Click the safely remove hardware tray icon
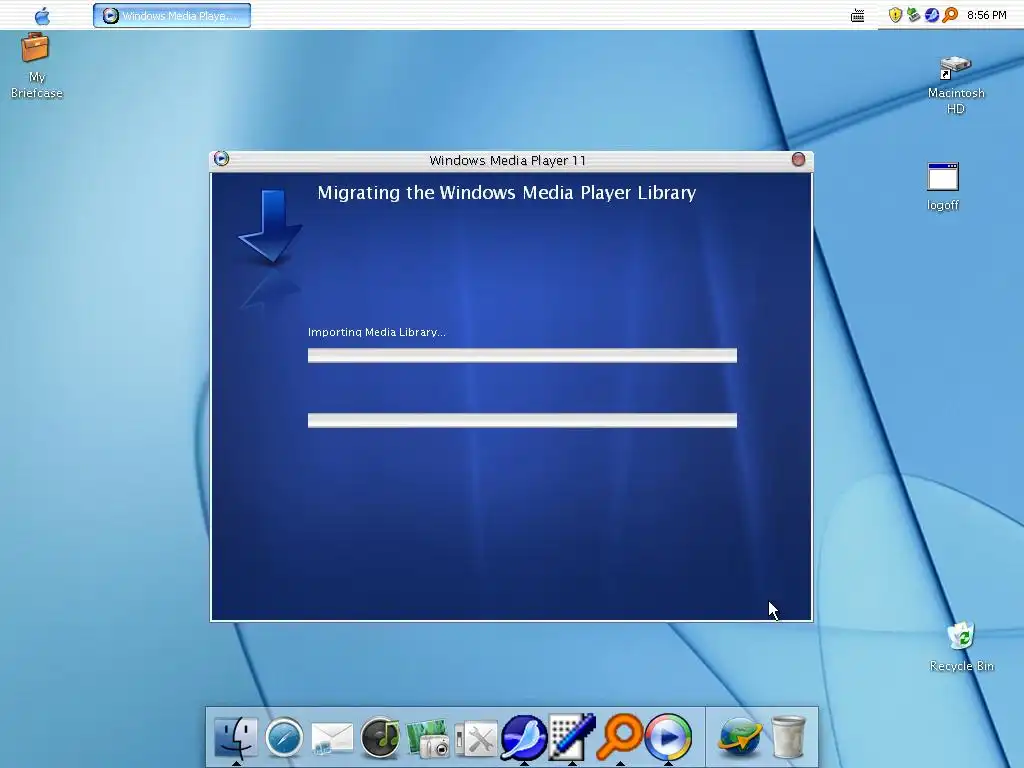 [914, 15]
